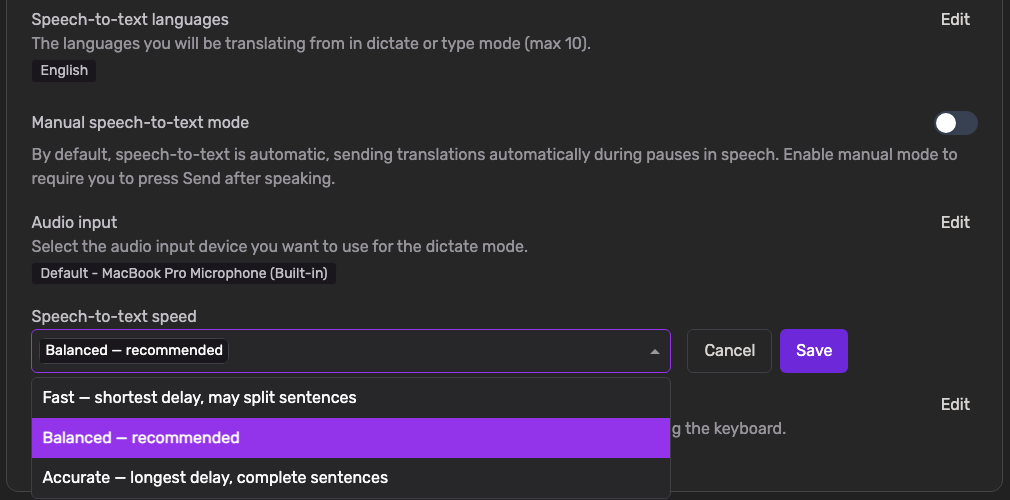Save the speech-to-text speed setting
The image size is (1010, 500).
tap(814, 351)
